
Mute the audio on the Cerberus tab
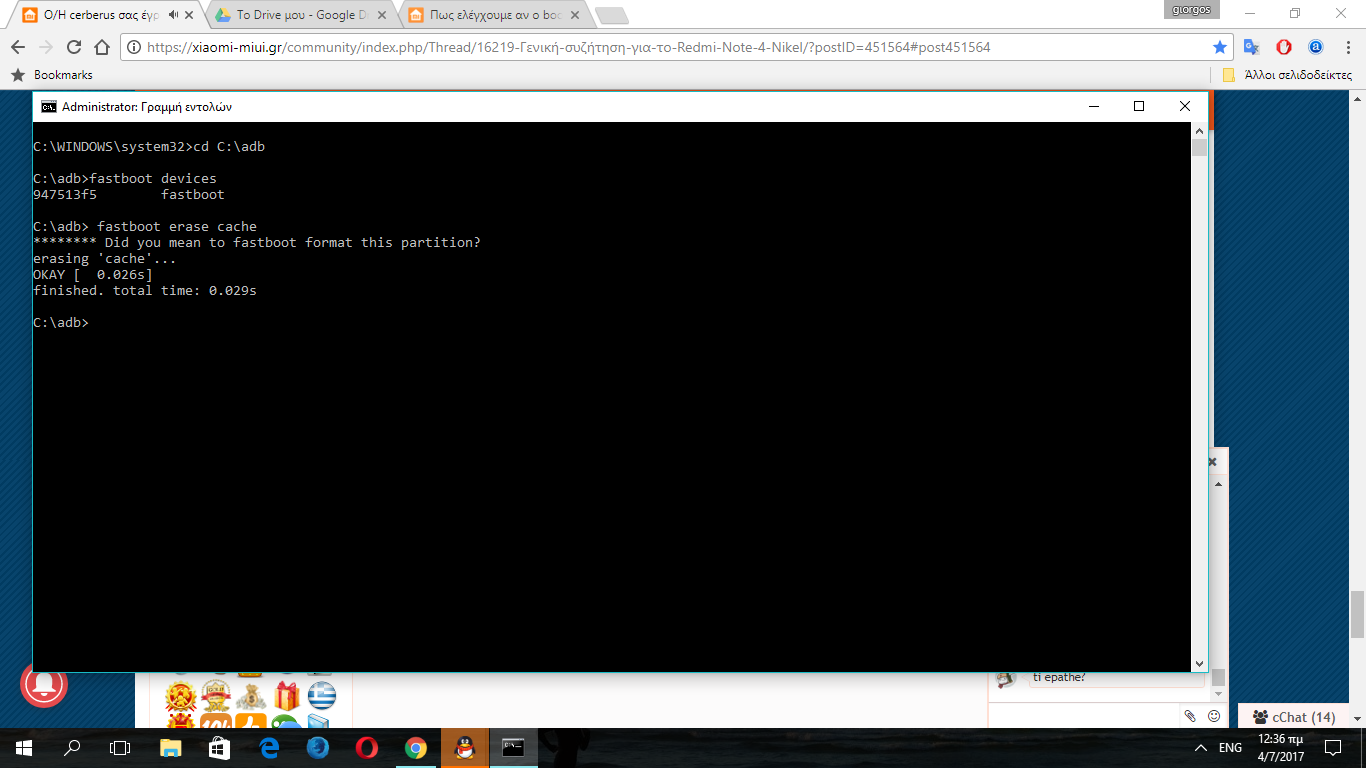[174, 15]
